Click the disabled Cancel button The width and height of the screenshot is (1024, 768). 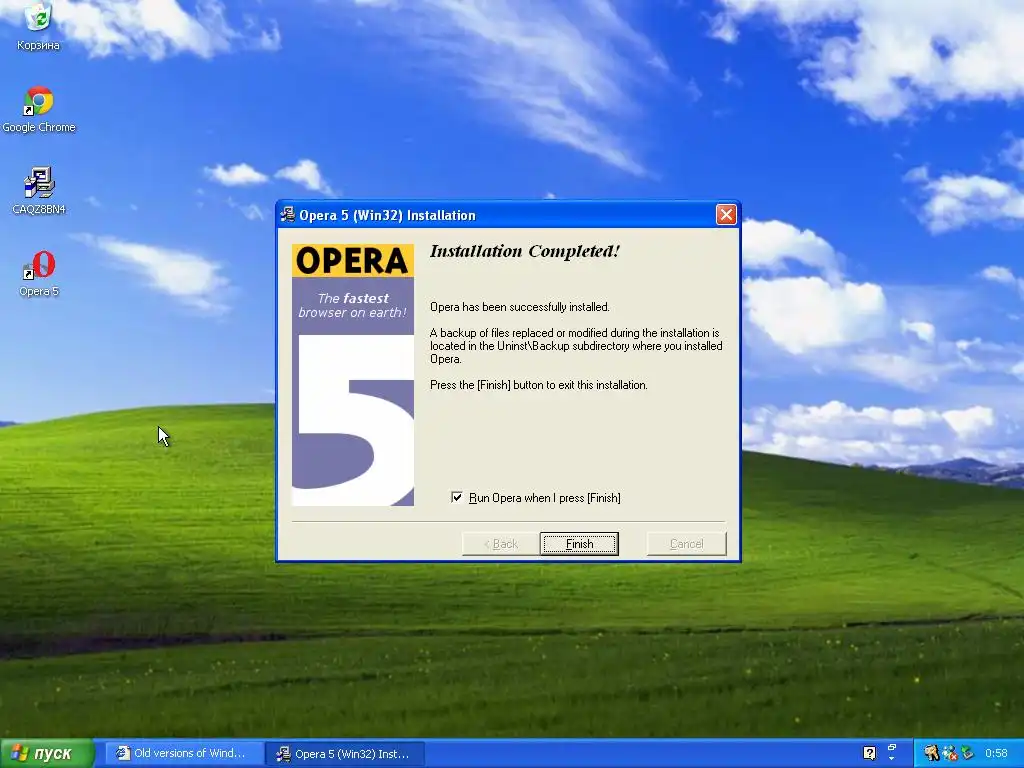(686, 543)
